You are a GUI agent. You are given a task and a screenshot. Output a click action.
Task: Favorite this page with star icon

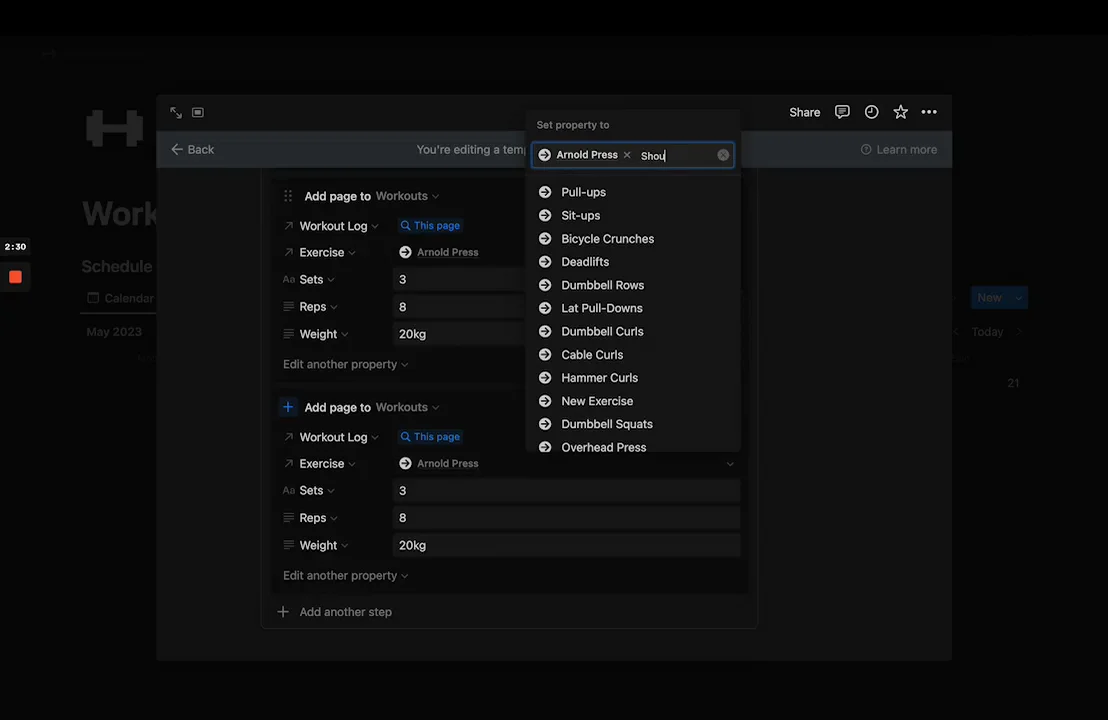[x=900, y=112]
